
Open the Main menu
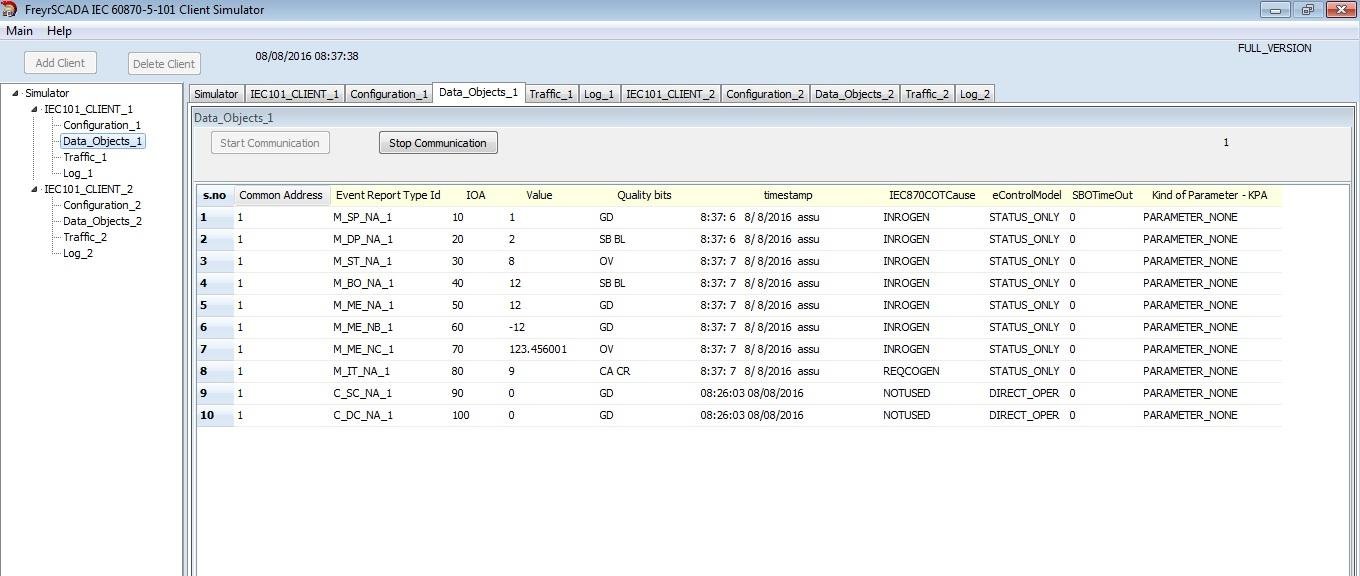[19, 31]
